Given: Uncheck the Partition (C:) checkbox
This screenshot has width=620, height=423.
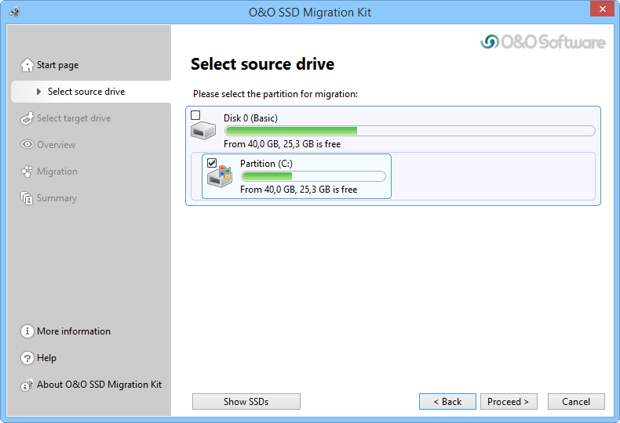Looking at the screenshot, I should click(212, 162).
